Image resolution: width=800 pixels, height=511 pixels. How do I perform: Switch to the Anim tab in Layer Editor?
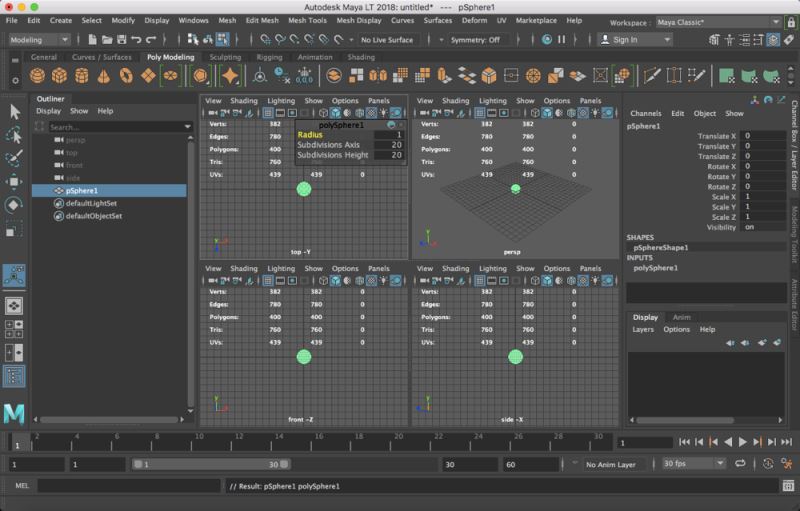coord(682,317)
